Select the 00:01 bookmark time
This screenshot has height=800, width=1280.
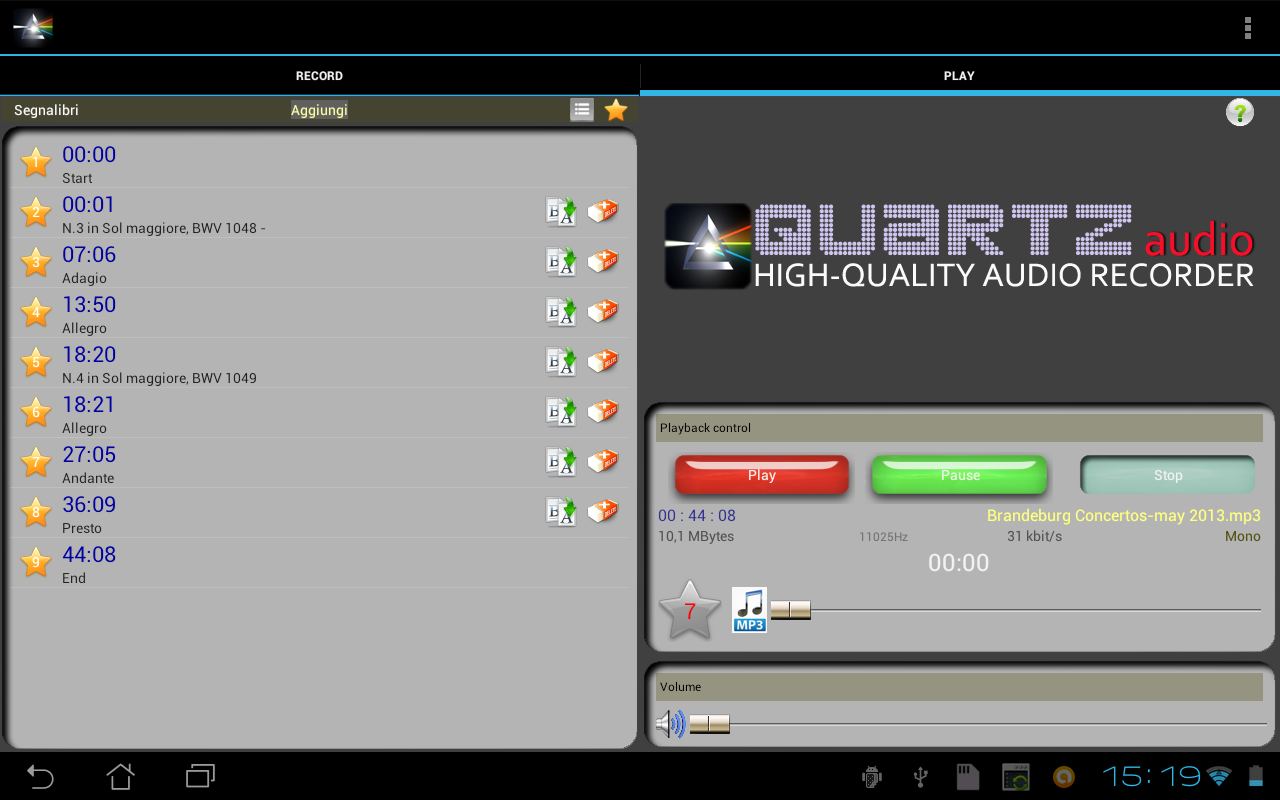click(88, 204)
